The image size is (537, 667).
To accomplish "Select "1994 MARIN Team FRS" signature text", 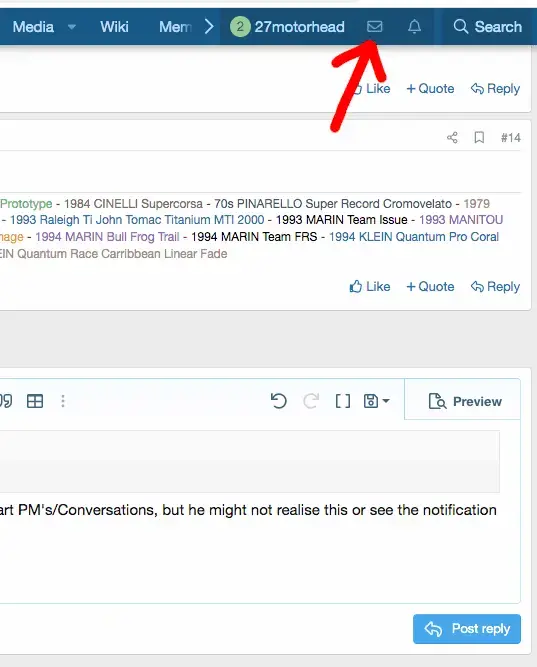I will click(254, 237).
